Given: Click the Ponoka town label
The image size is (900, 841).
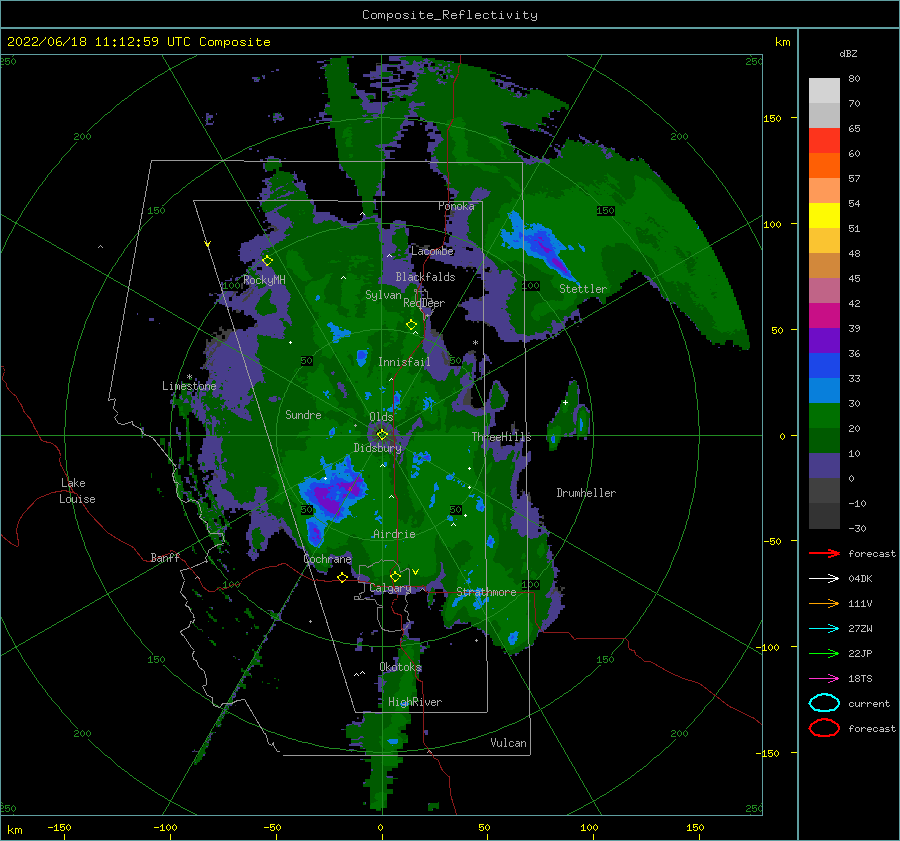Looking at the screenshot, I should pyautogui.click(x=456, y=206).
